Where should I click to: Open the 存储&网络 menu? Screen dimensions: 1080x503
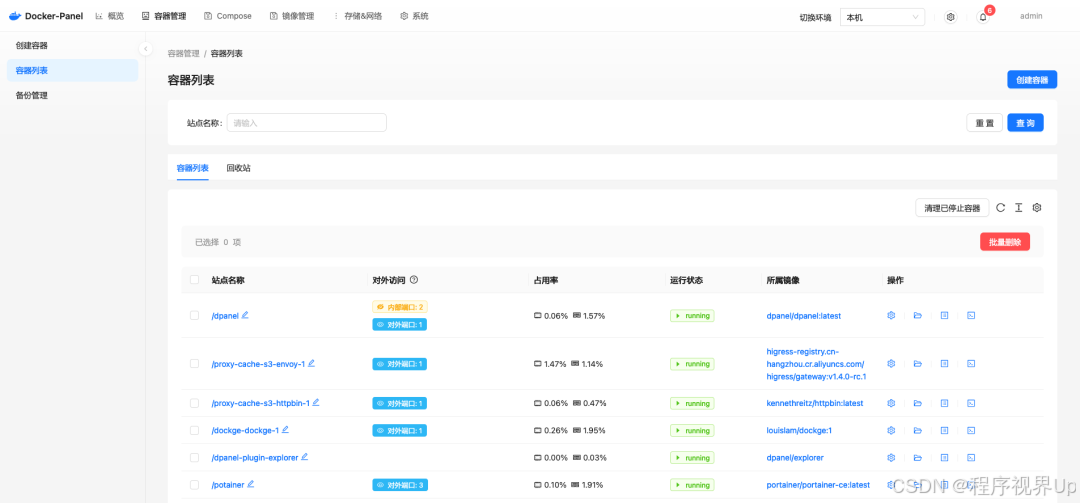[x=357, y=16]
